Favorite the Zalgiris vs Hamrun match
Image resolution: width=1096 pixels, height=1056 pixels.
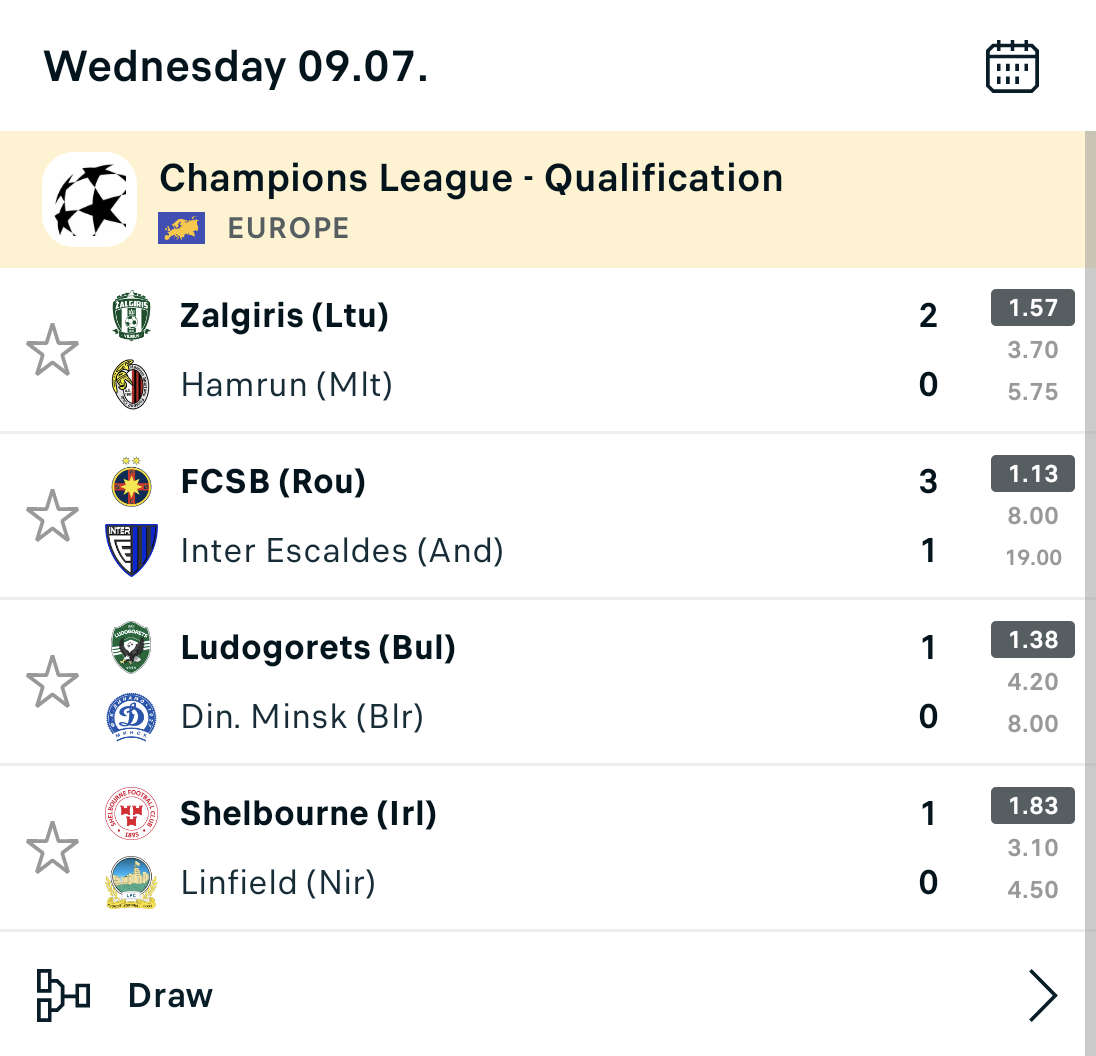(52, 350)
